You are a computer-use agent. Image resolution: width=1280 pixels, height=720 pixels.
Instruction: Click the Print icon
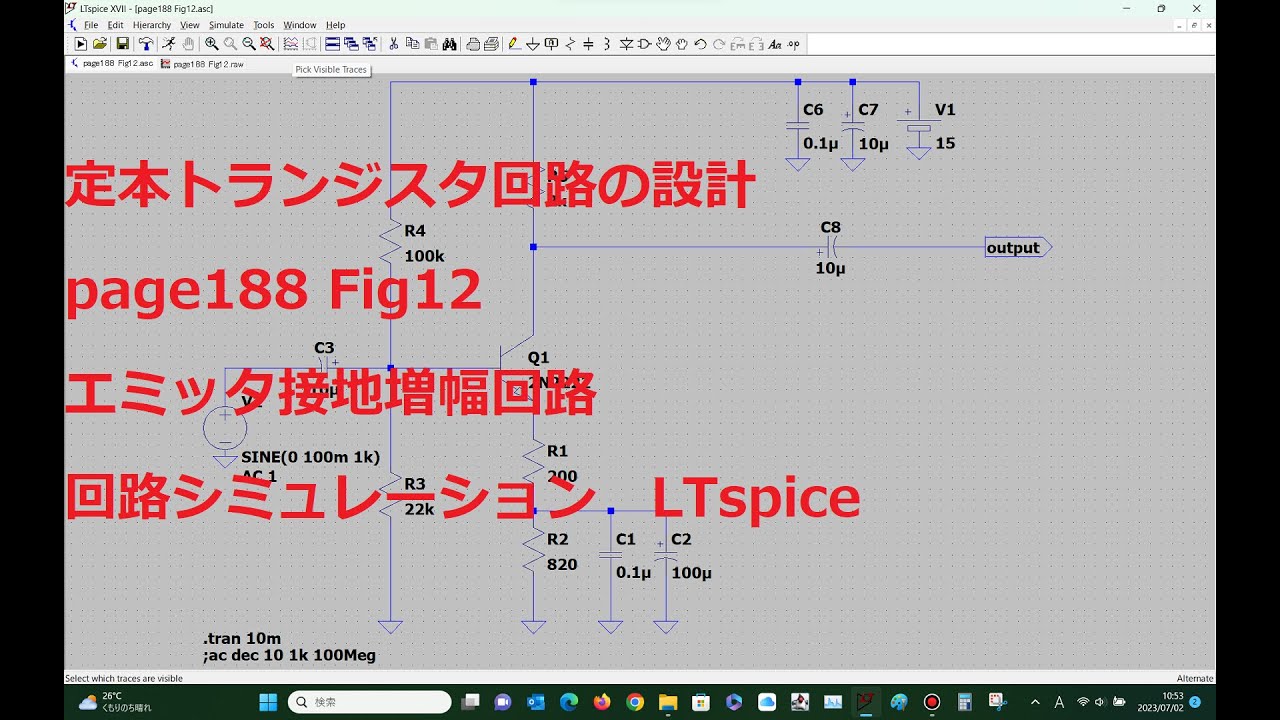click(x=491, y=44)
